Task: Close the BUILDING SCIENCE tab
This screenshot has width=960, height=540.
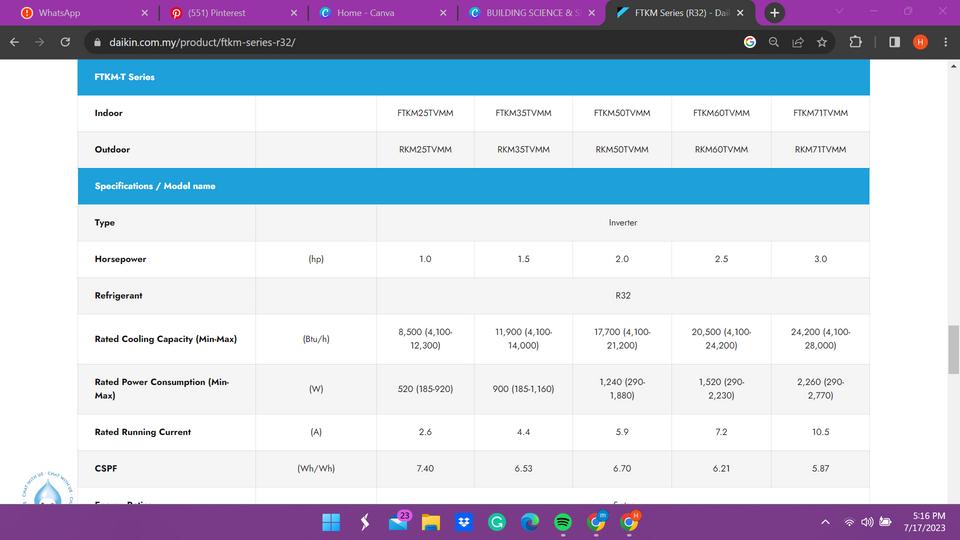Action: [591, 13]
